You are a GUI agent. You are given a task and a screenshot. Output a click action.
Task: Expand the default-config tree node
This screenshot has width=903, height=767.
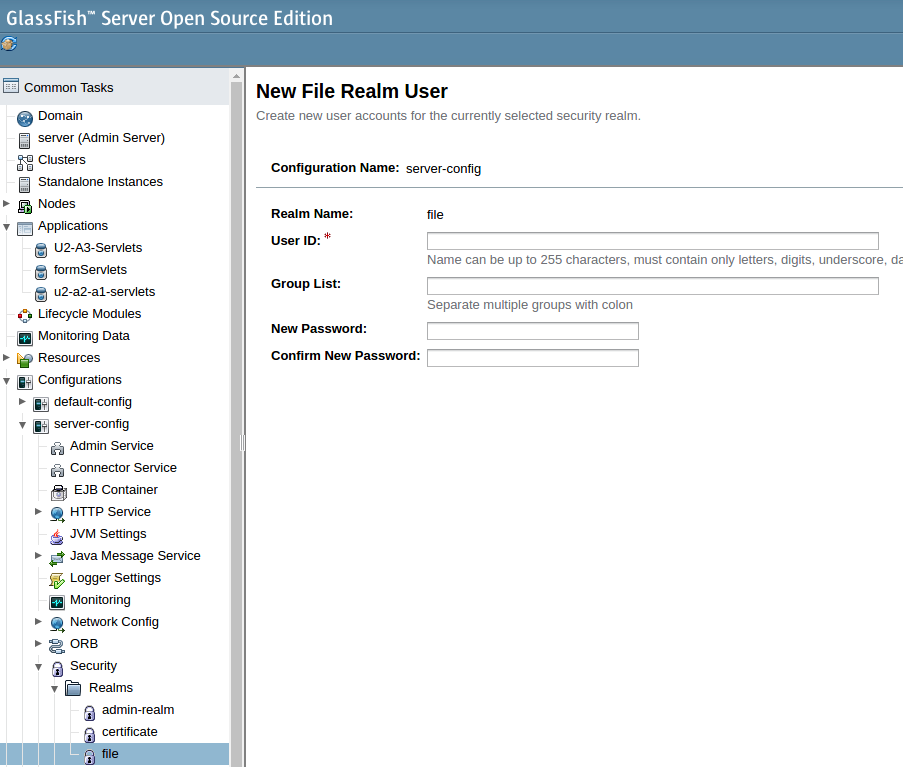22,401
